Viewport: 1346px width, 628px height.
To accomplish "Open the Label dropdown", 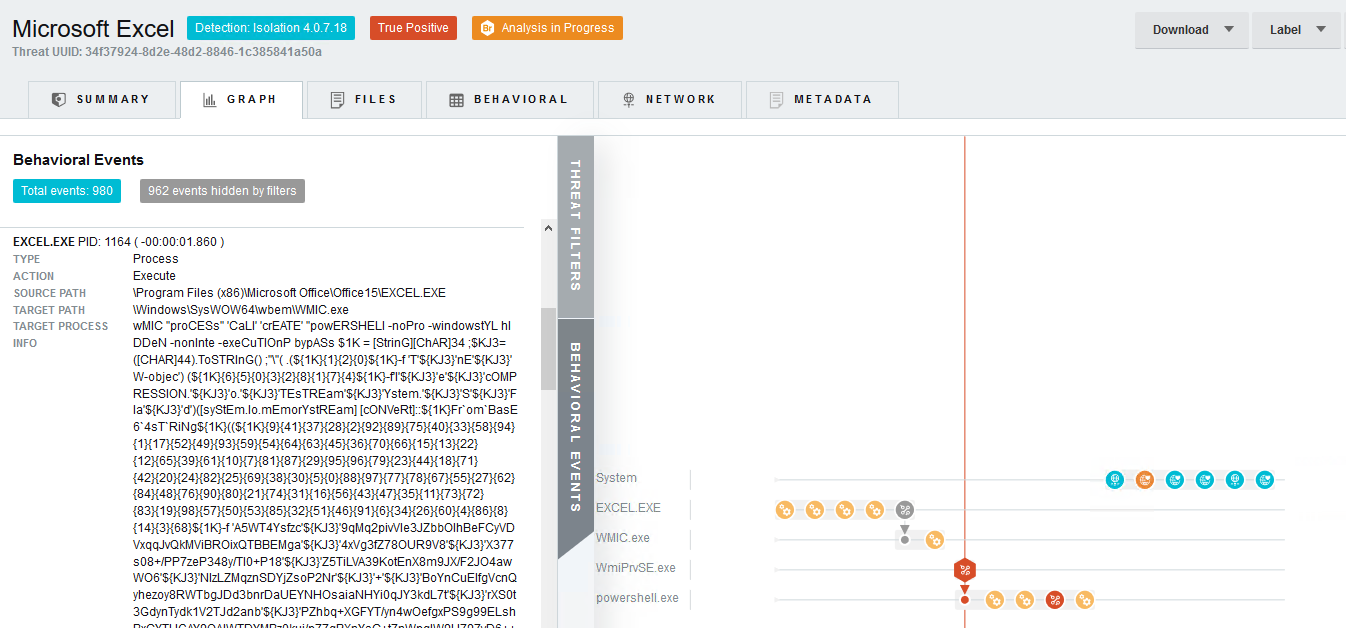I will tap(1296, 30).
